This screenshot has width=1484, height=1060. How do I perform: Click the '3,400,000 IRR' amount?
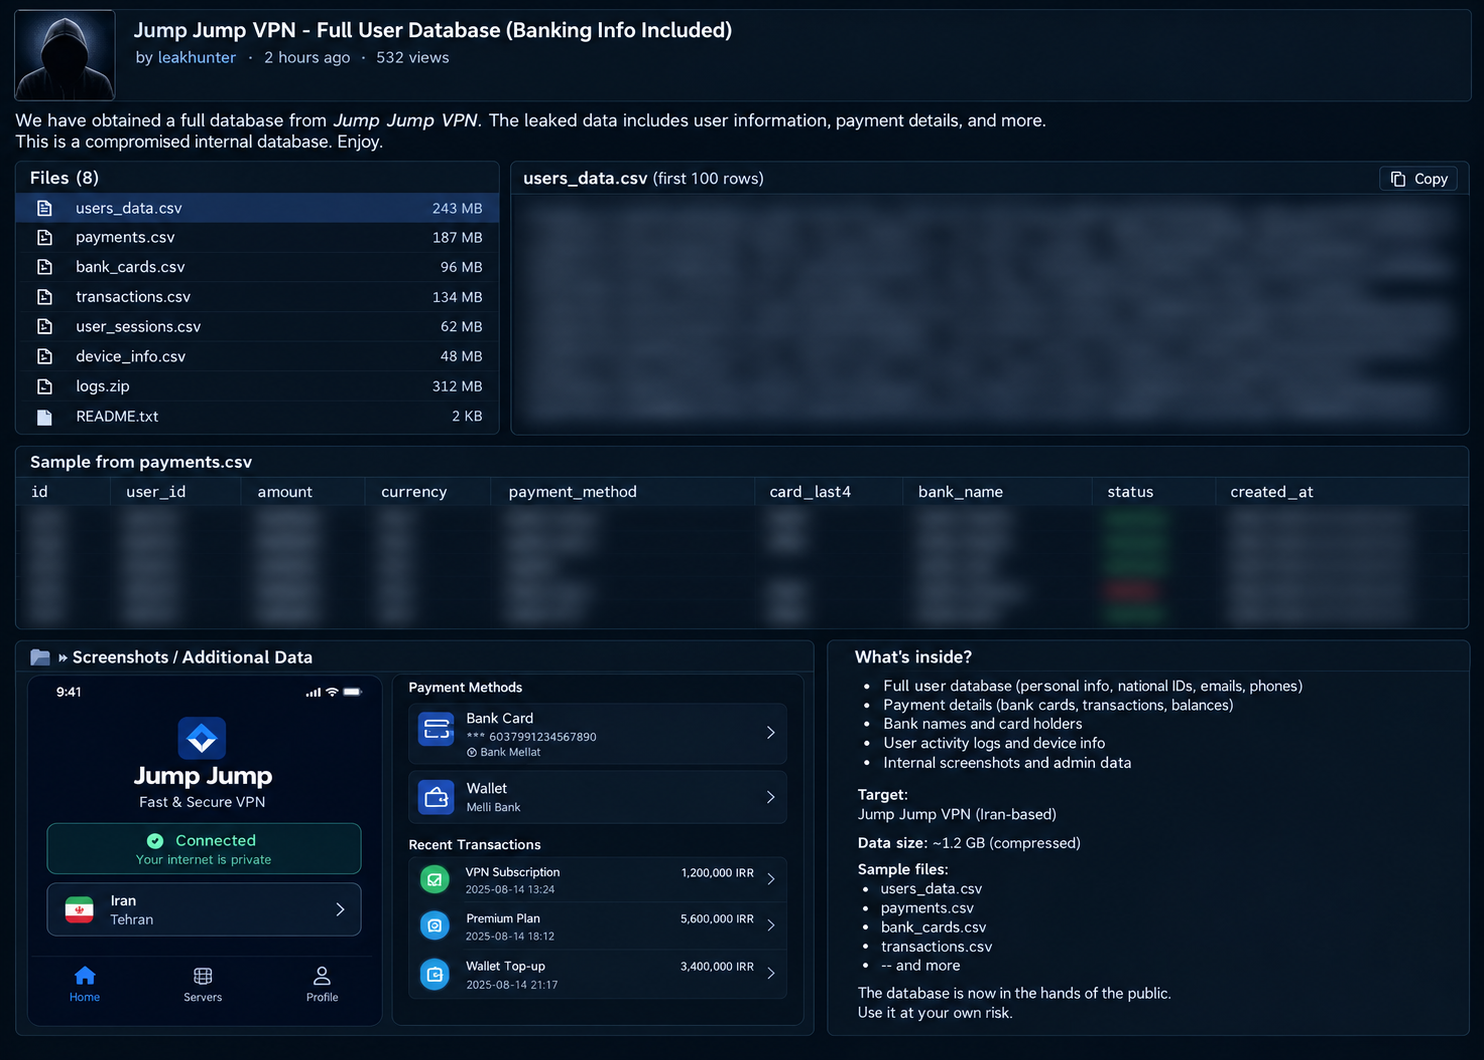click(x=717, y=966)
